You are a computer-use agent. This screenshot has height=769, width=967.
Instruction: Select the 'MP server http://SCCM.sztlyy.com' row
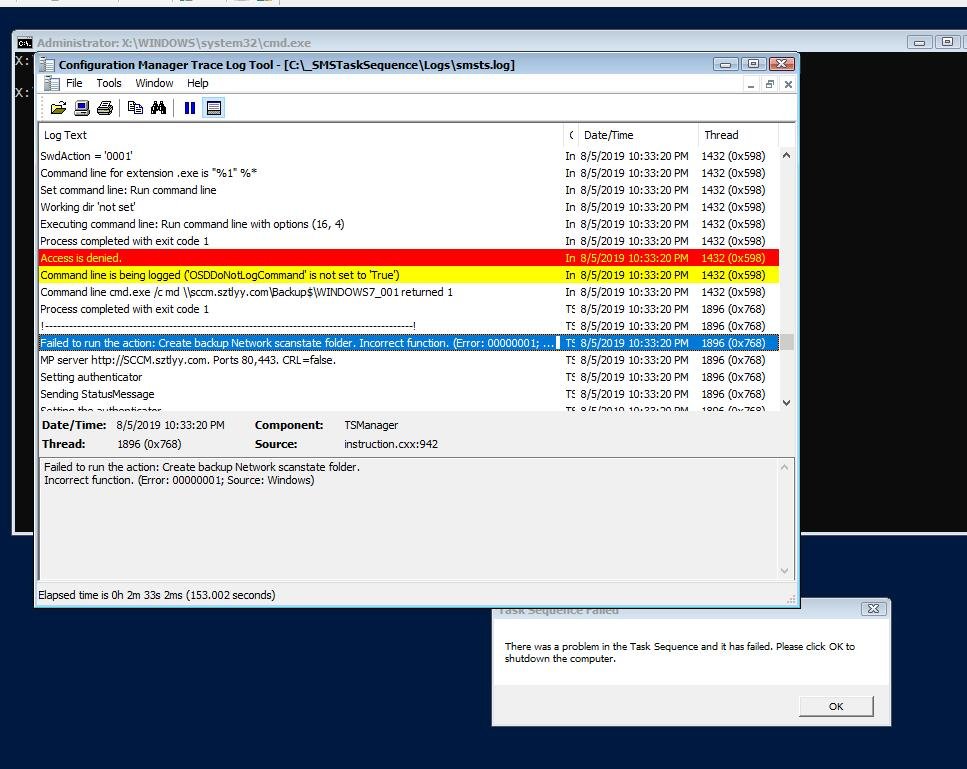pyautogui.click(x=409, y=360)
